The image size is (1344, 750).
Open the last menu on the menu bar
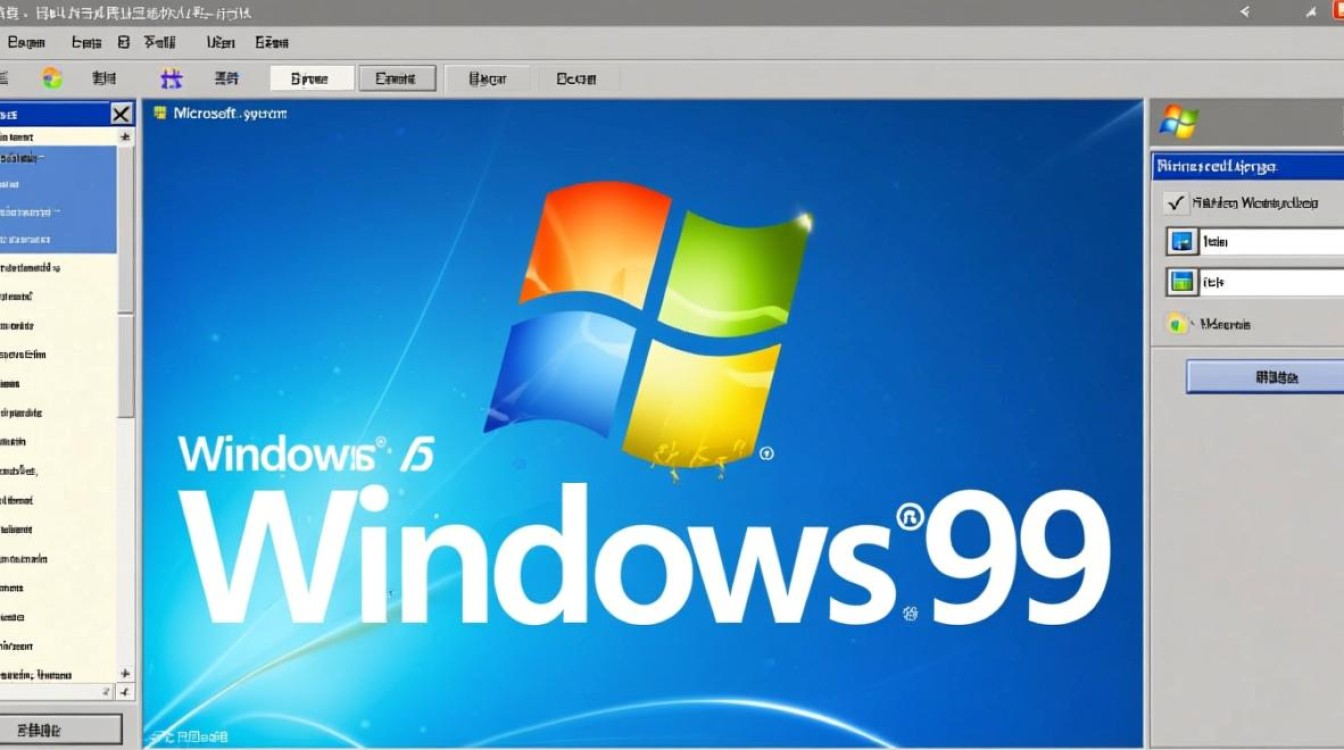coord(271,42)
